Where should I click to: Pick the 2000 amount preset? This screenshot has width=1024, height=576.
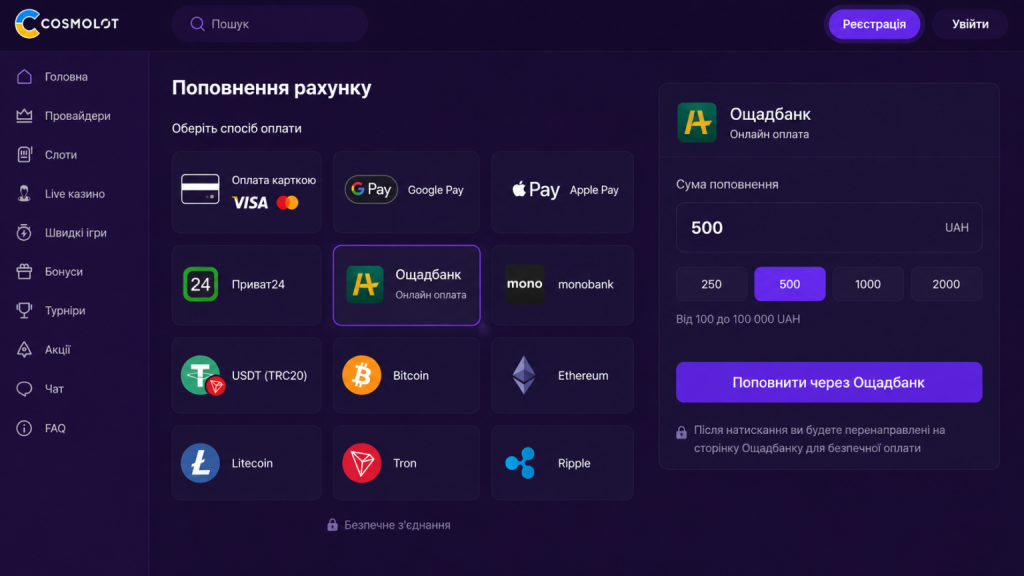tap(946, 284)
